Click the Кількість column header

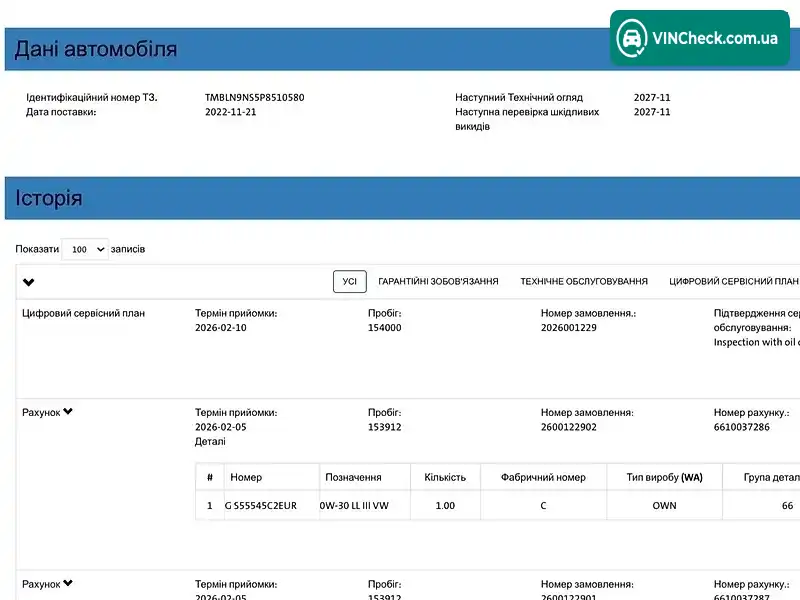[445, 477]
